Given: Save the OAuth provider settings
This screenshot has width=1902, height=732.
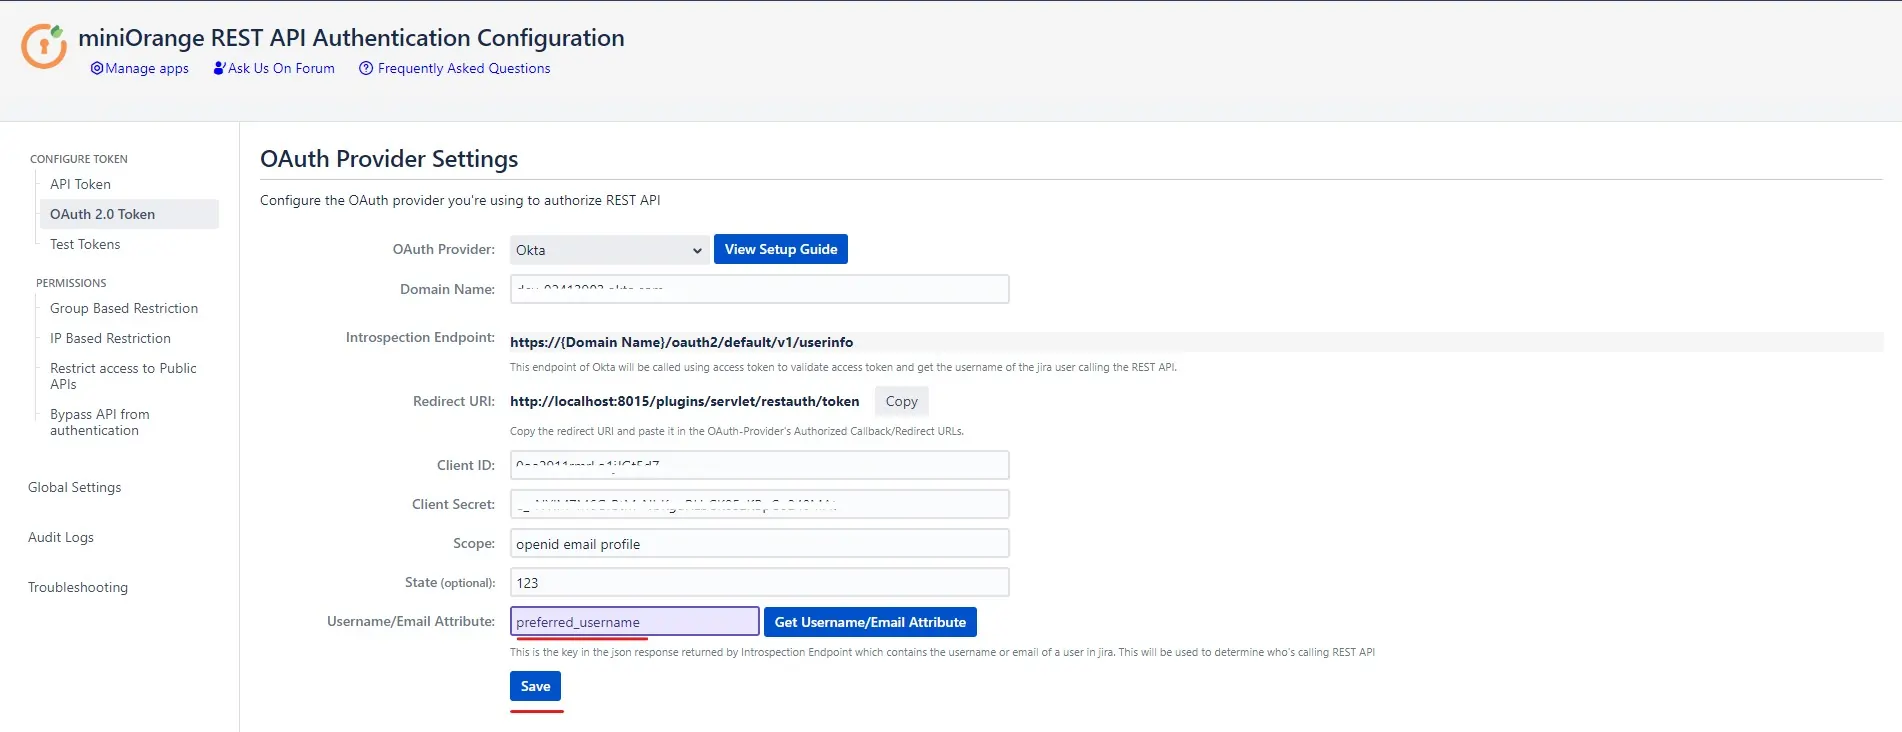Looking at the screenshot, I should tap(535, 686).
